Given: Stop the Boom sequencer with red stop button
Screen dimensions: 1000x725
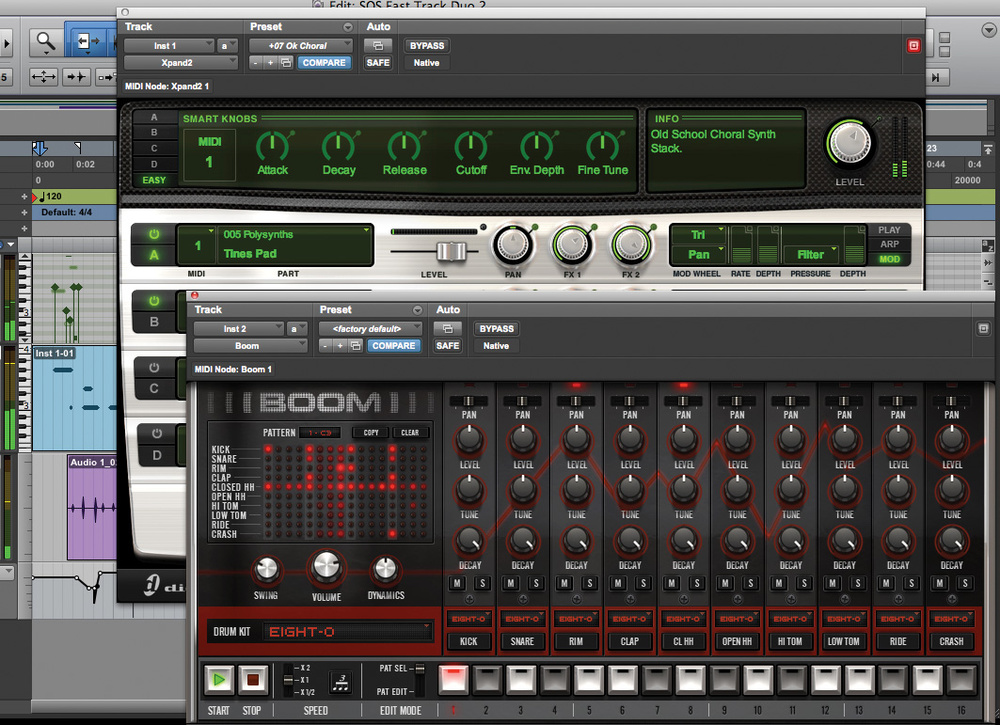Looking at the screenshot, I should pyautogui.click(x=251, y=681).
